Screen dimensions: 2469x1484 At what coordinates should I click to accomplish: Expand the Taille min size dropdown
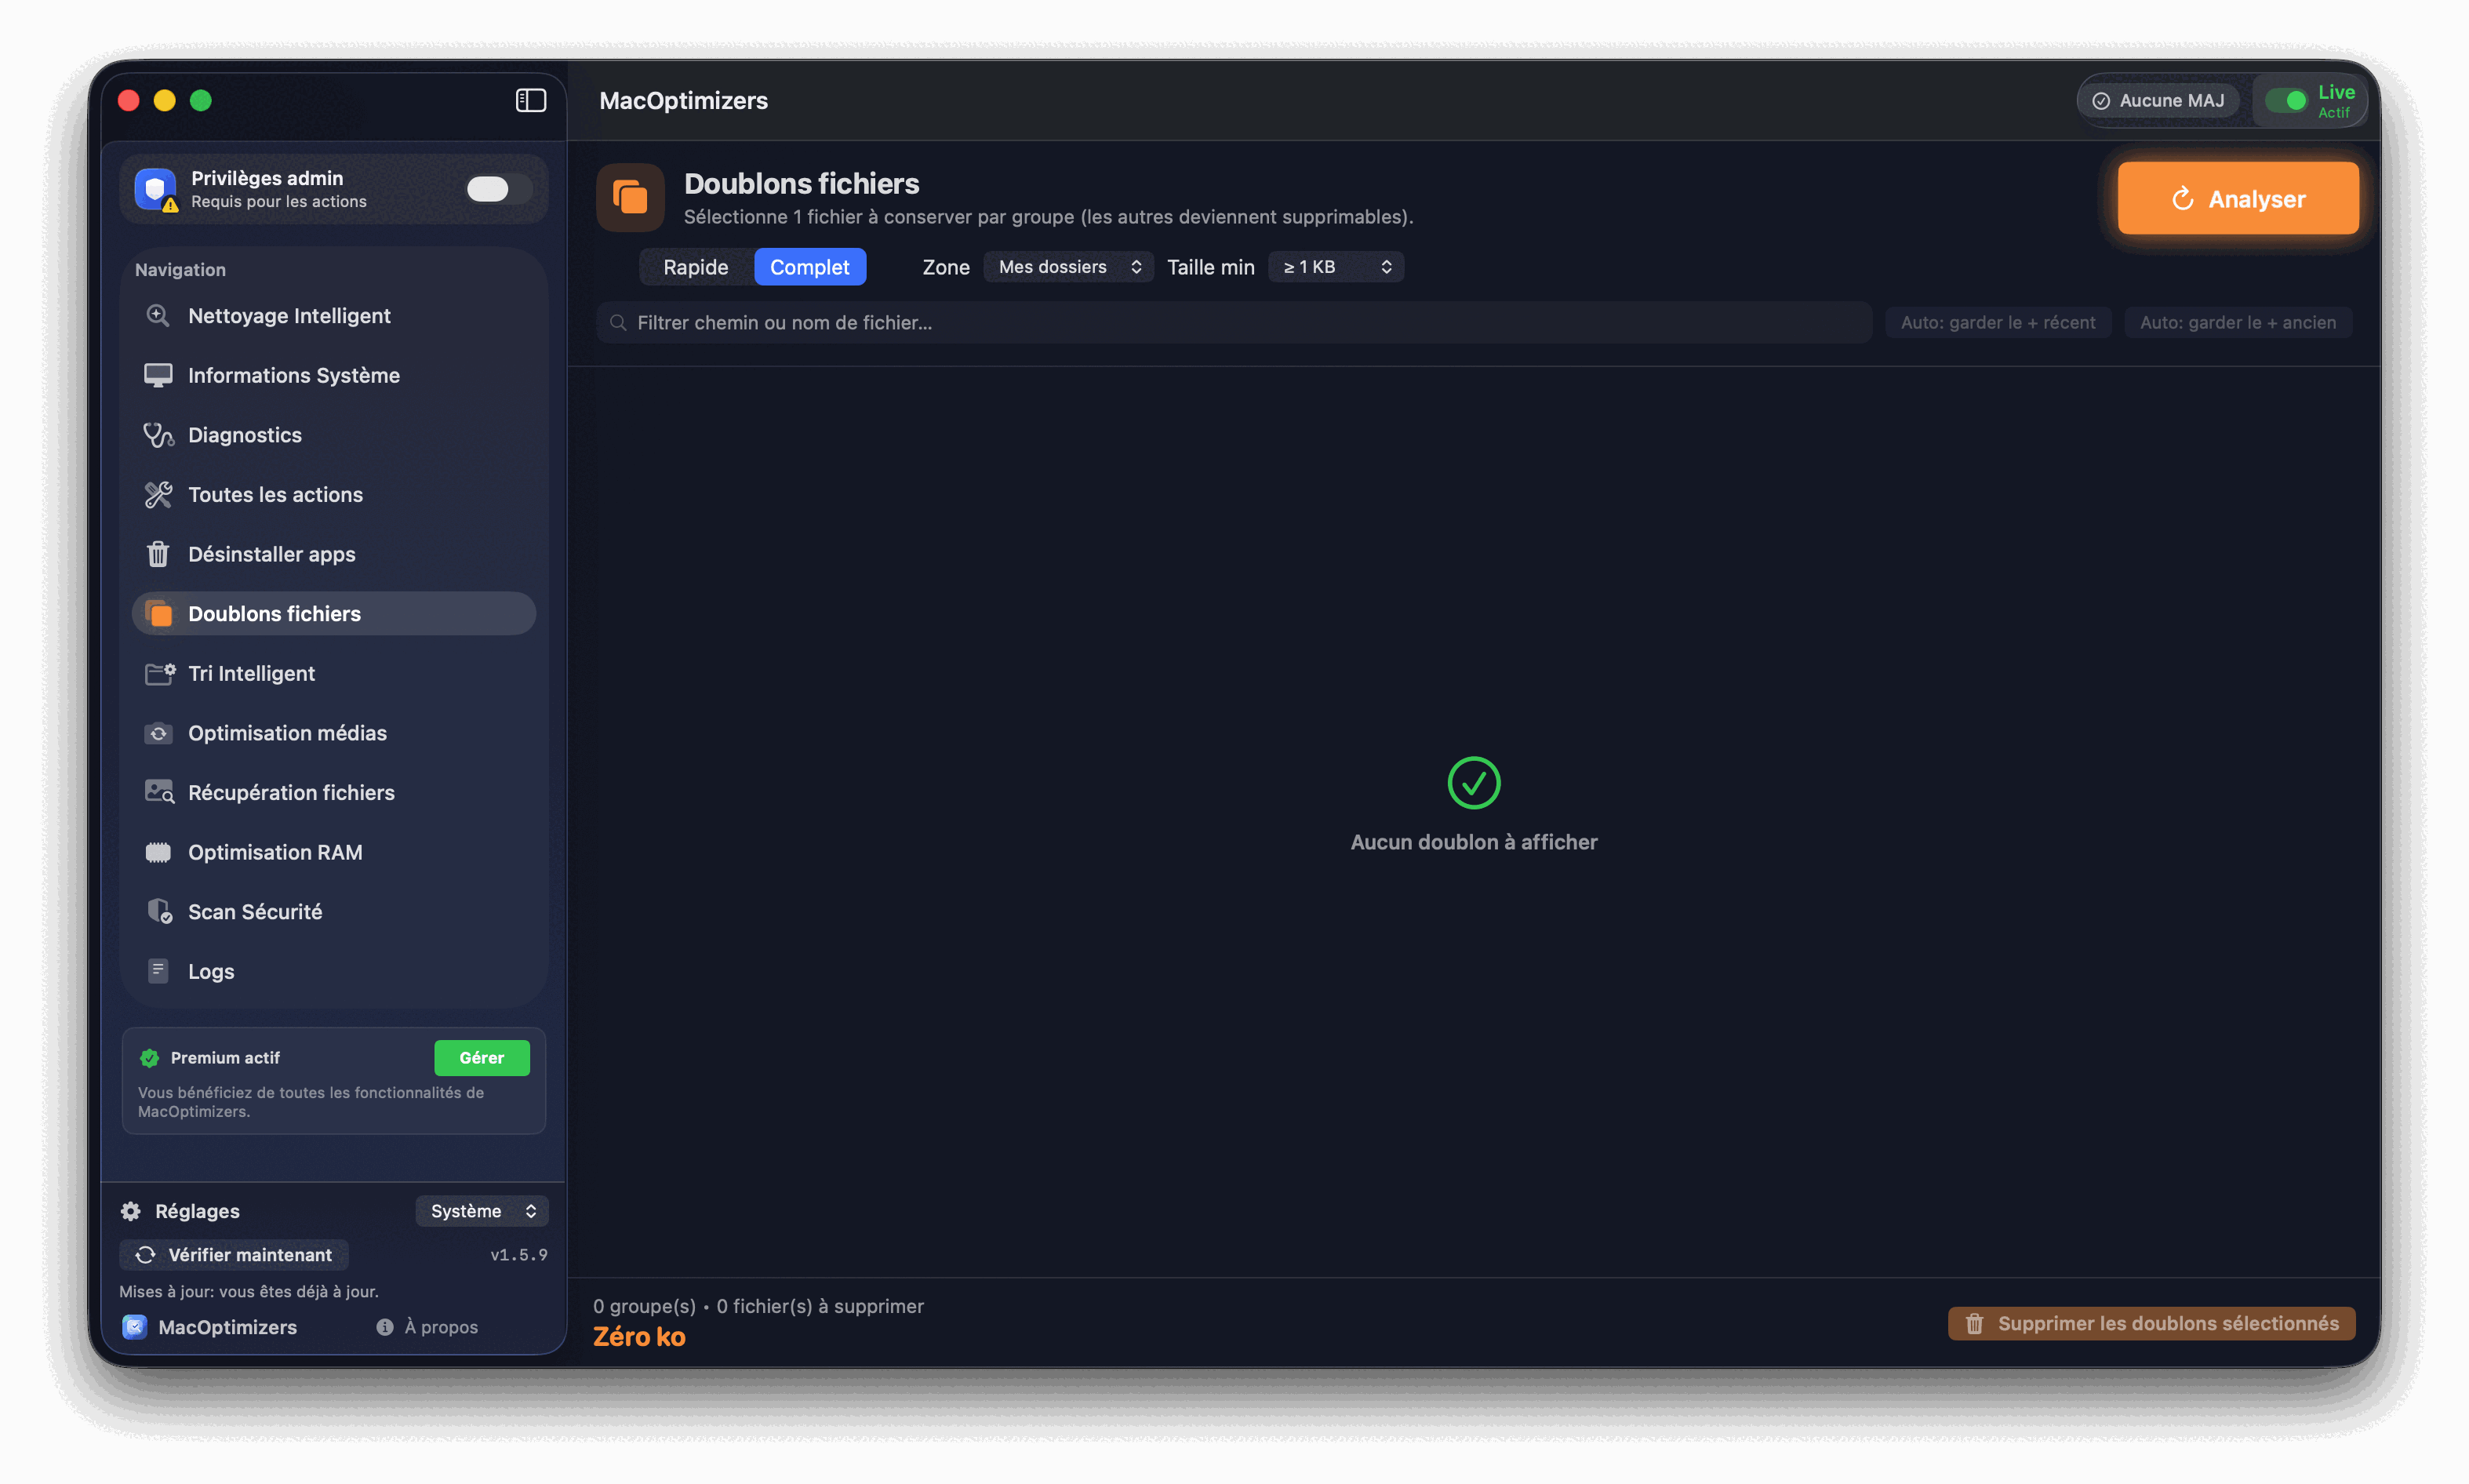point(1336,267)
